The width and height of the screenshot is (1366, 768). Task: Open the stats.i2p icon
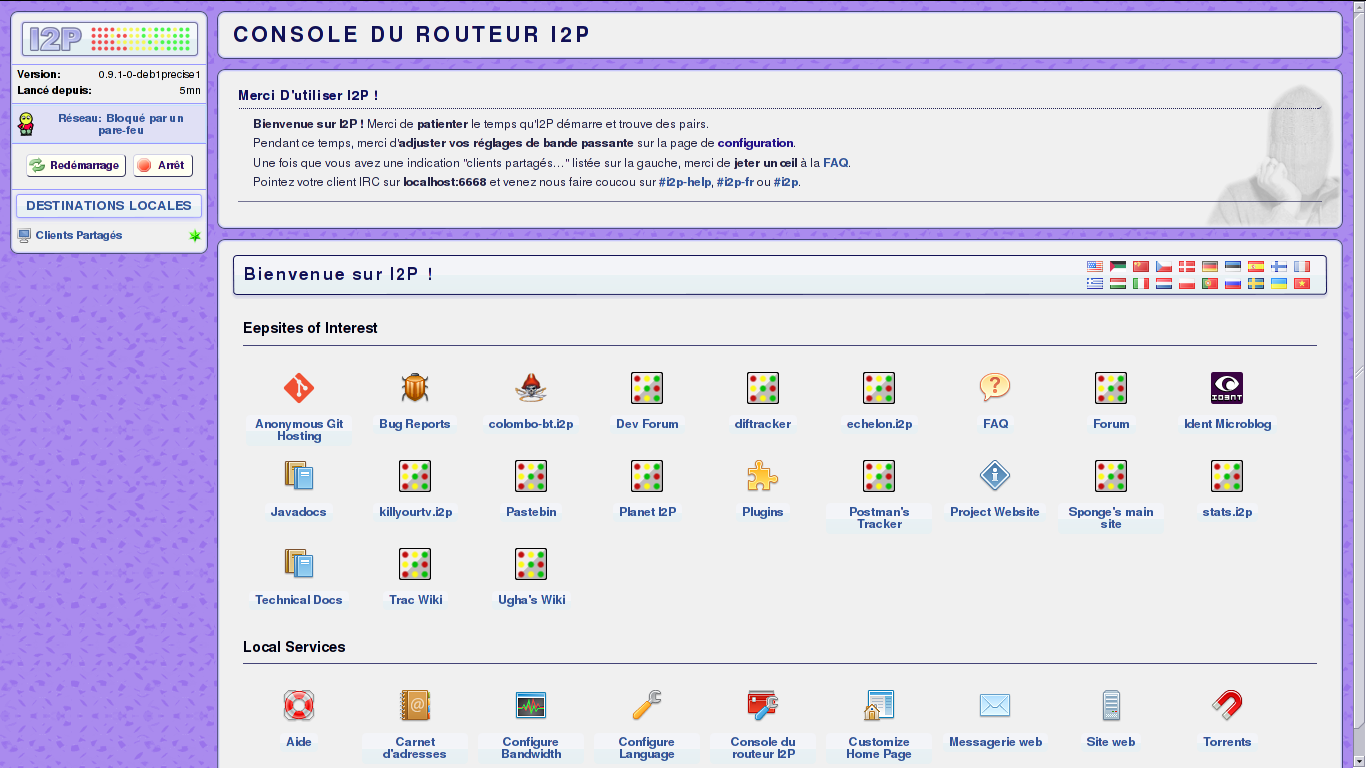(x=1227, y=475)
